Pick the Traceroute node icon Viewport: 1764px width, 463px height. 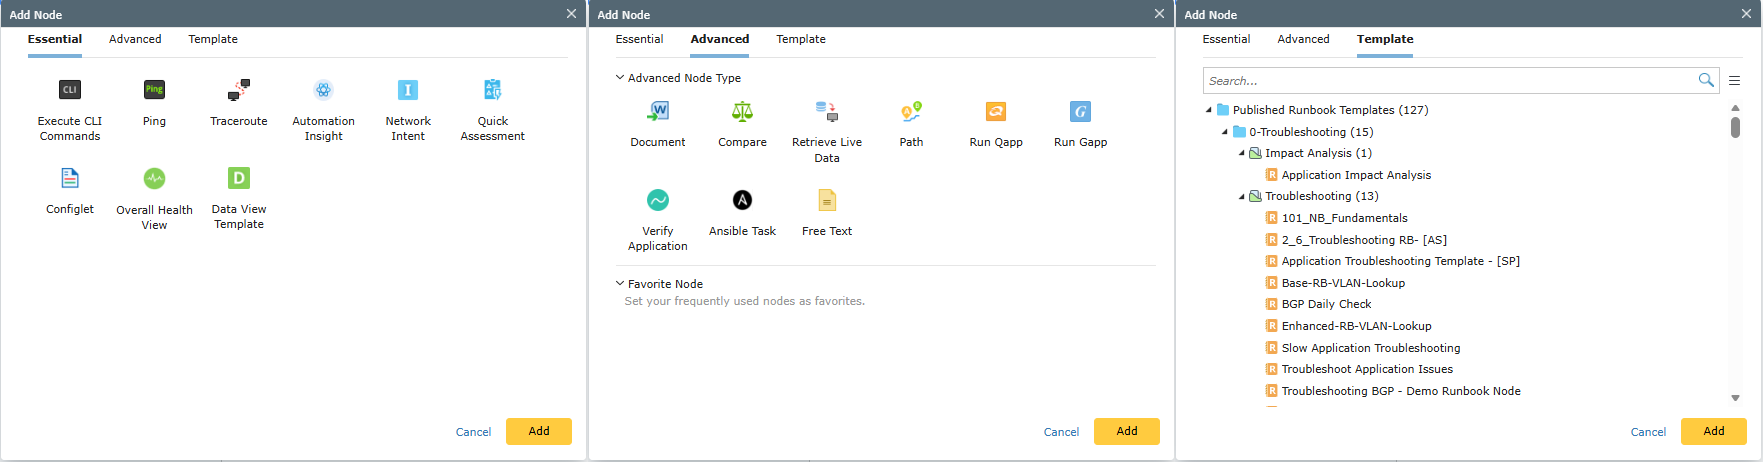239,90
